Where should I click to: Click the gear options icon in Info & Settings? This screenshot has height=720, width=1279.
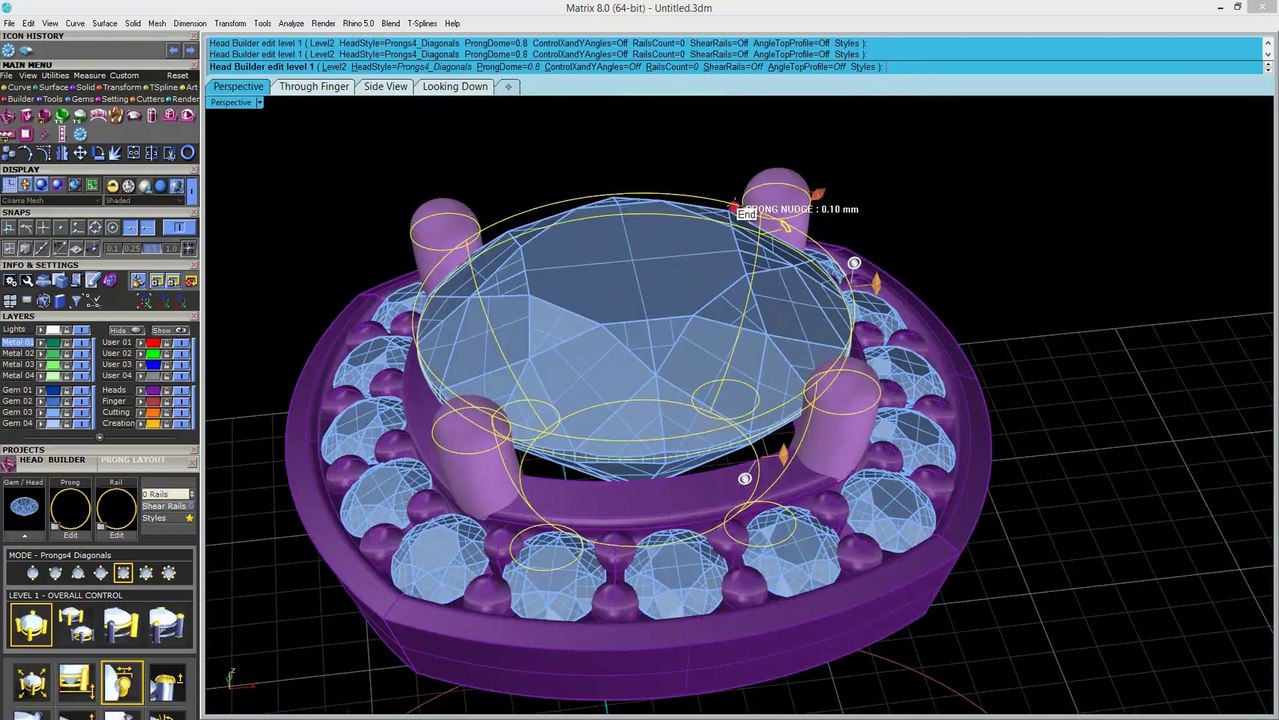[9, 279]
